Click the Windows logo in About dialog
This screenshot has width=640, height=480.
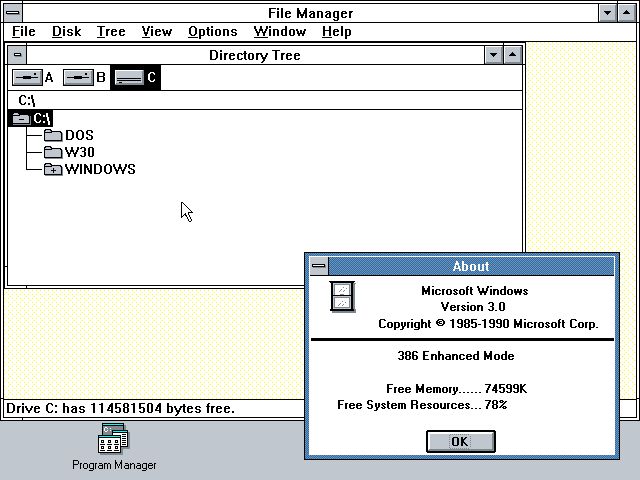[342, 296]
